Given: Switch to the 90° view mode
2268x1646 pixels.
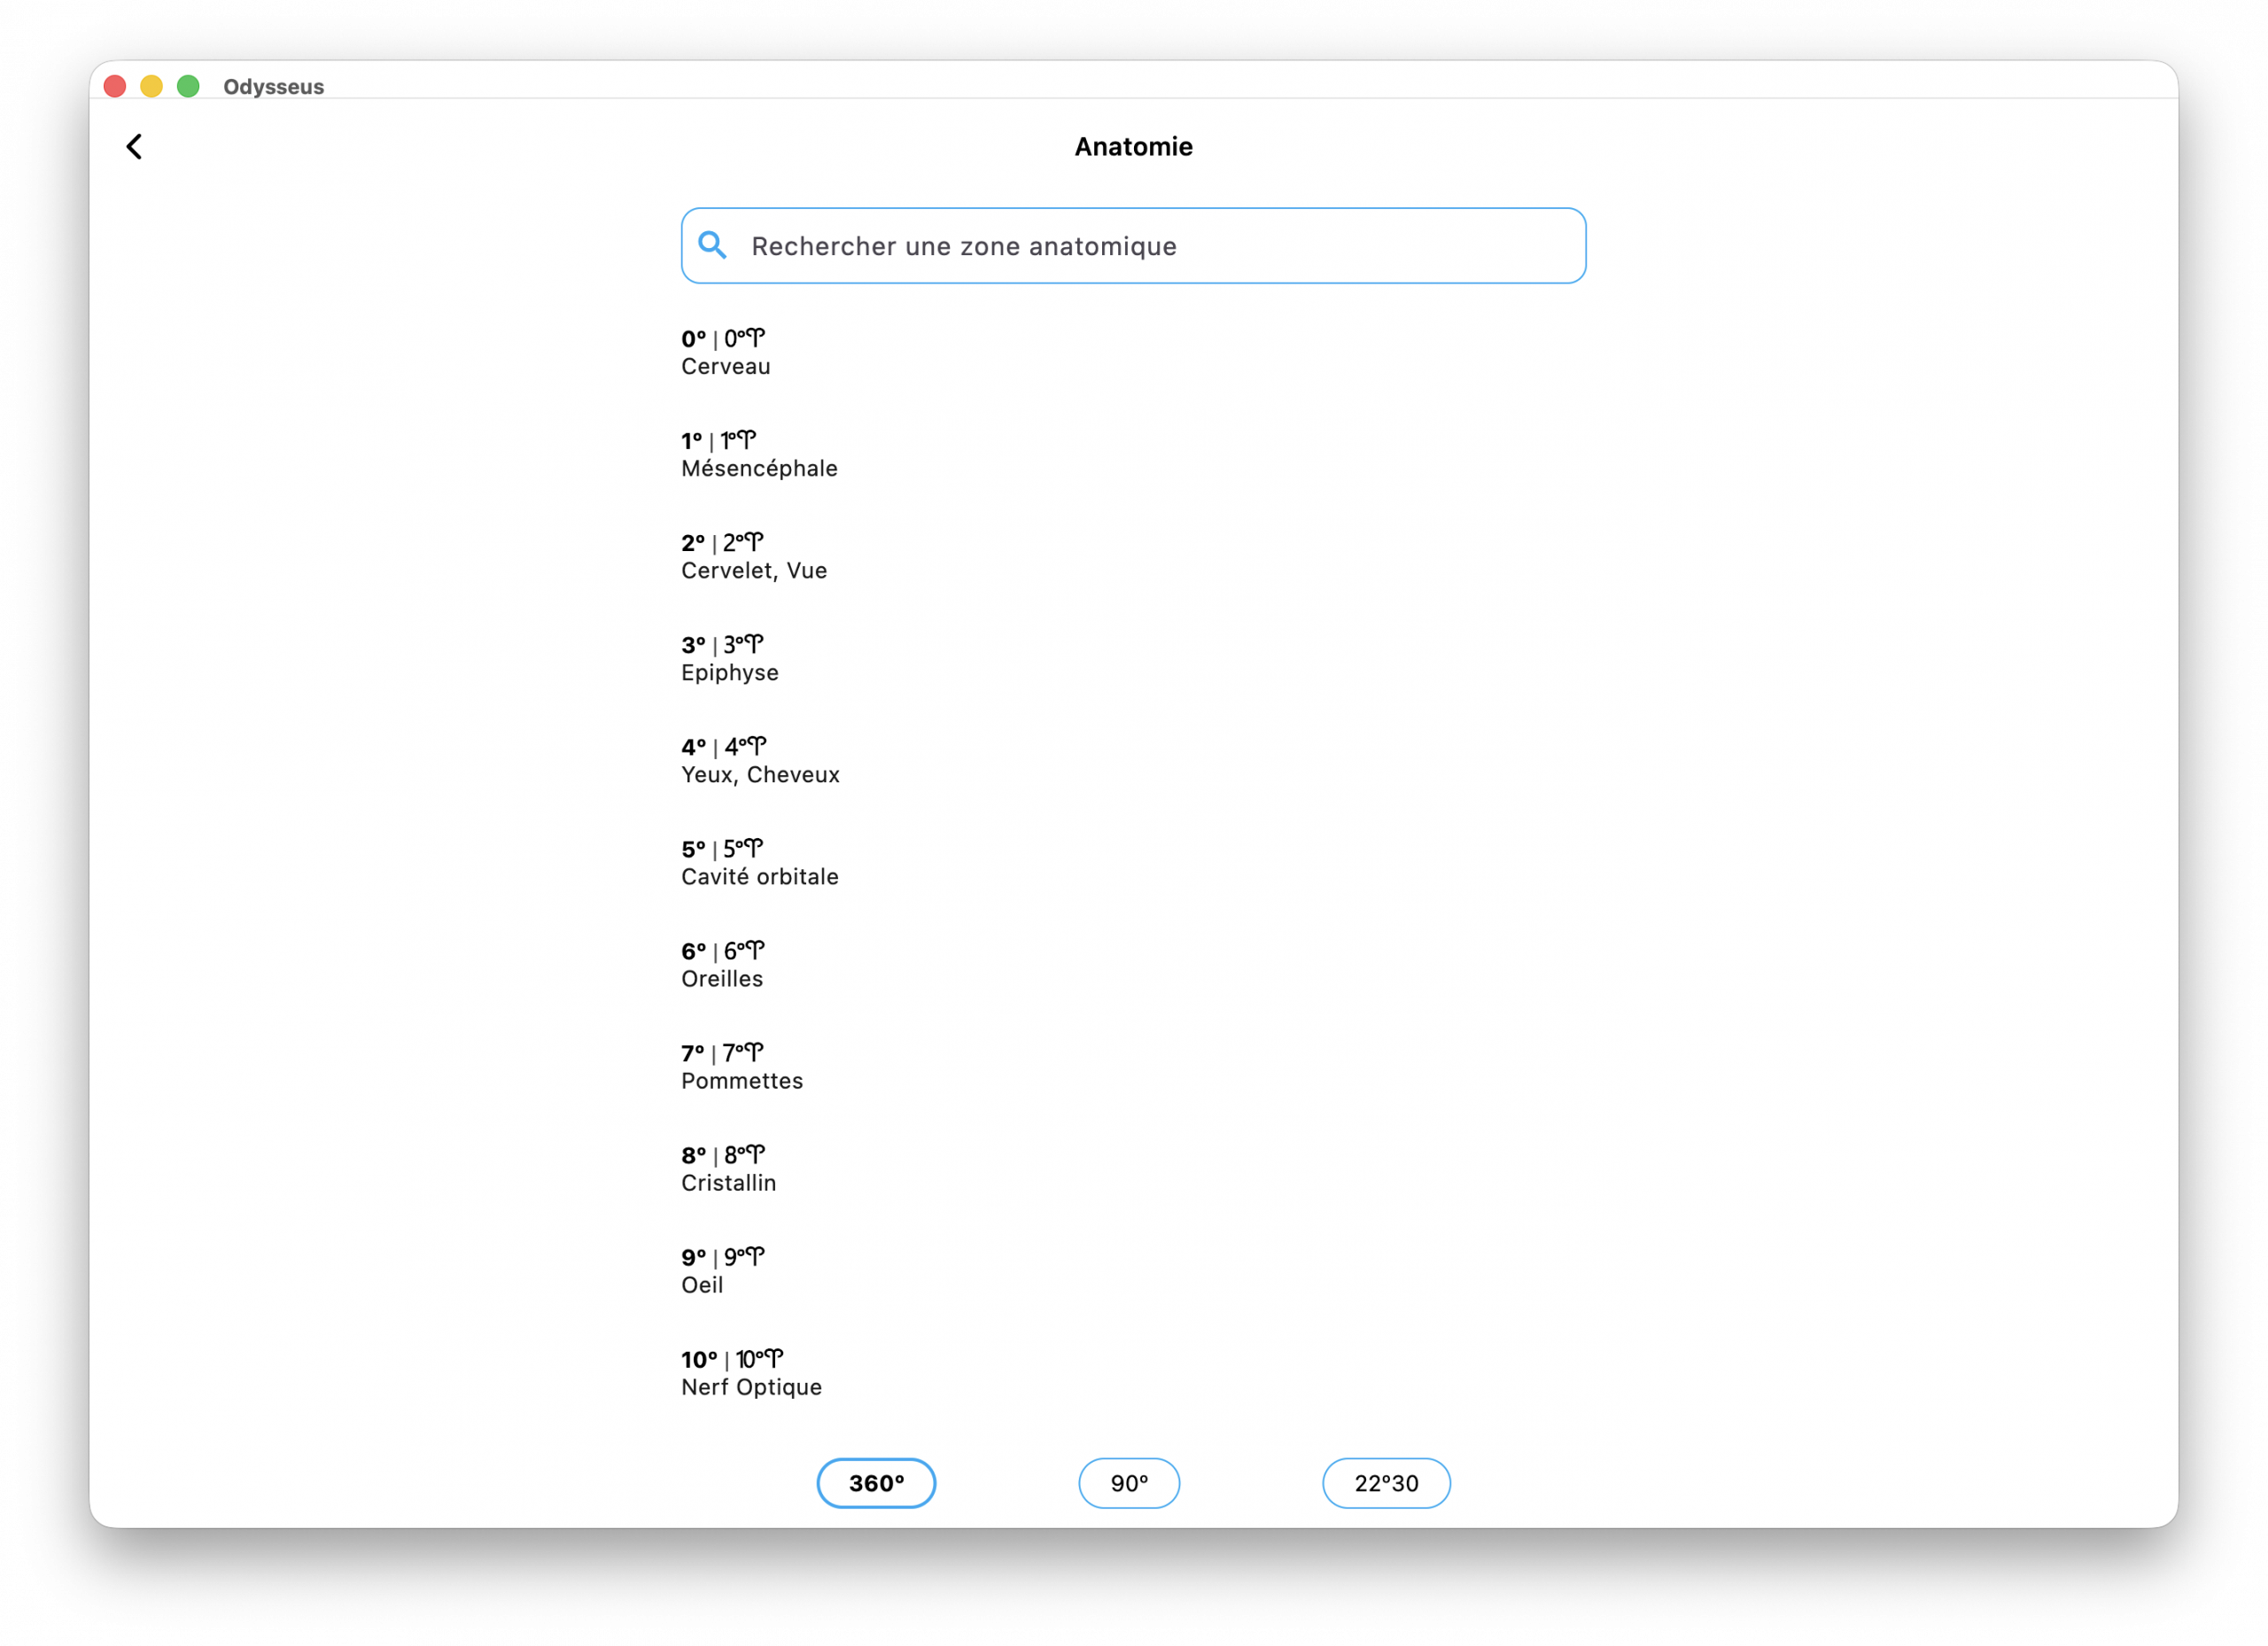Looking at the screenshot, I should click(1128, 1483).
